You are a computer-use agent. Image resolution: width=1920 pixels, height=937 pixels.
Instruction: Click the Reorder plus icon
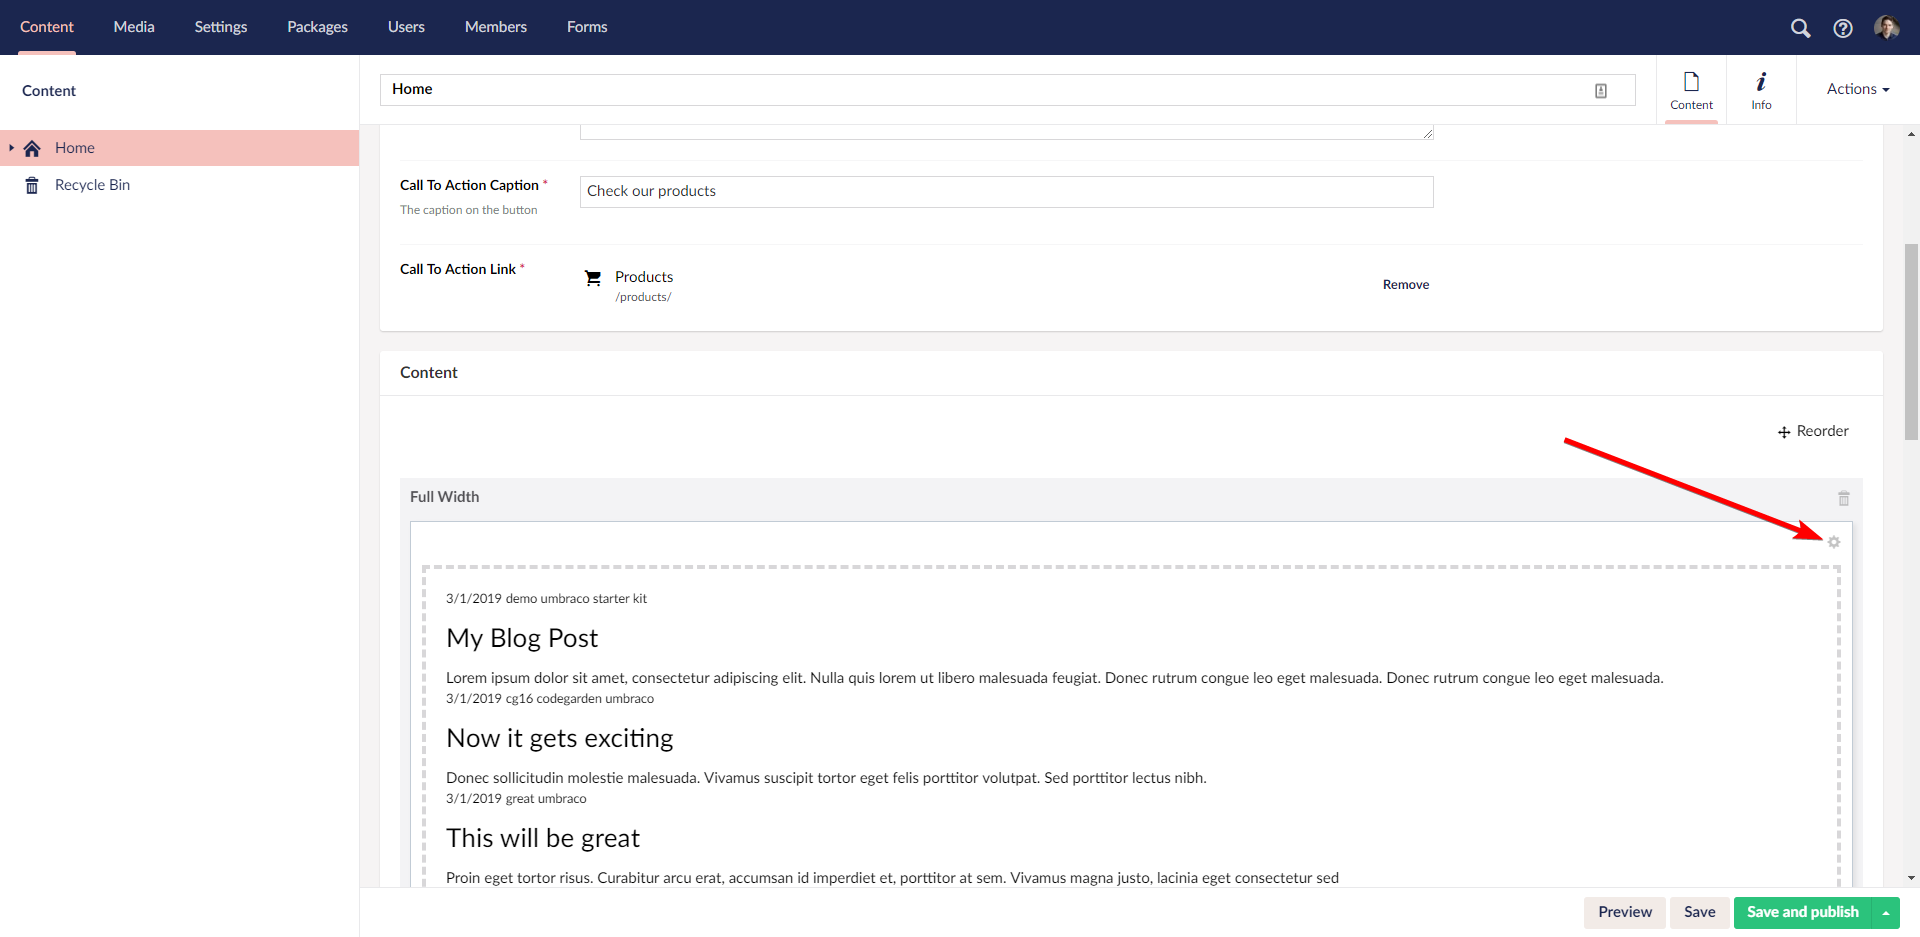(1784, 432)
